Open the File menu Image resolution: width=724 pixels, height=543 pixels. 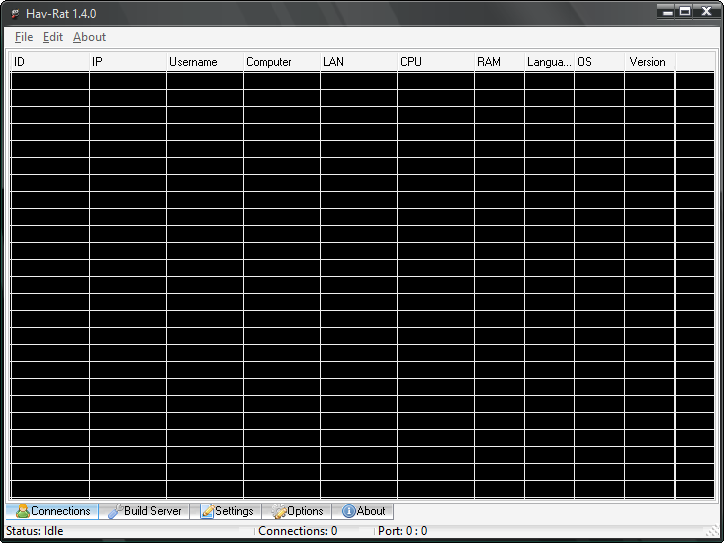pos(24,37)
